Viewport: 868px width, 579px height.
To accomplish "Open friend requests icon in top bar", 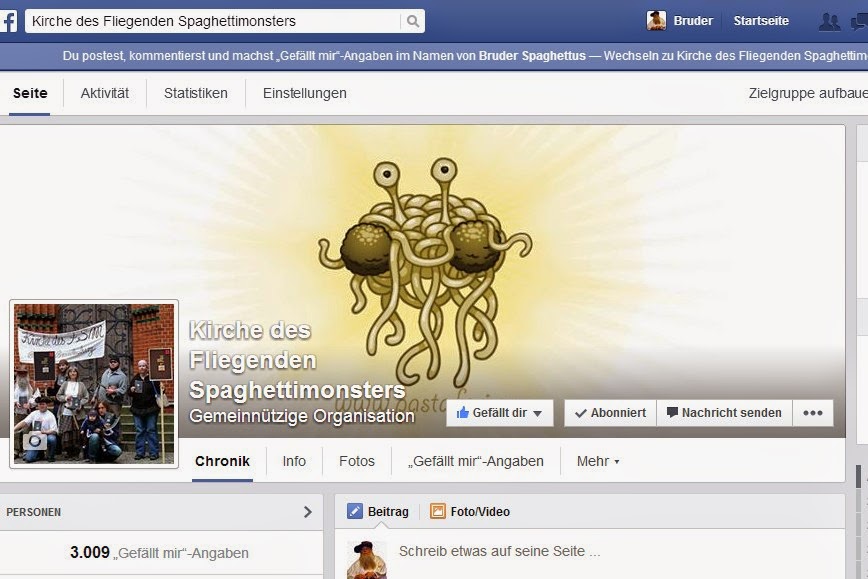I will [x=828, y=21].
